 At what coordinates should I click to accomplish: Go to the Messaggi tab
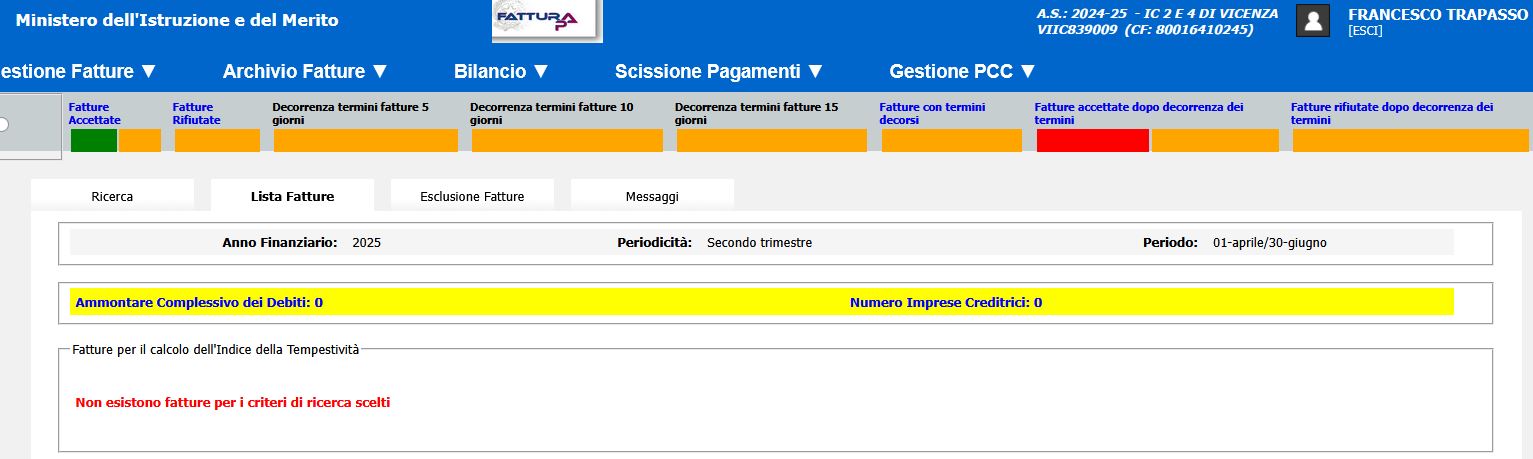[652, 196]
